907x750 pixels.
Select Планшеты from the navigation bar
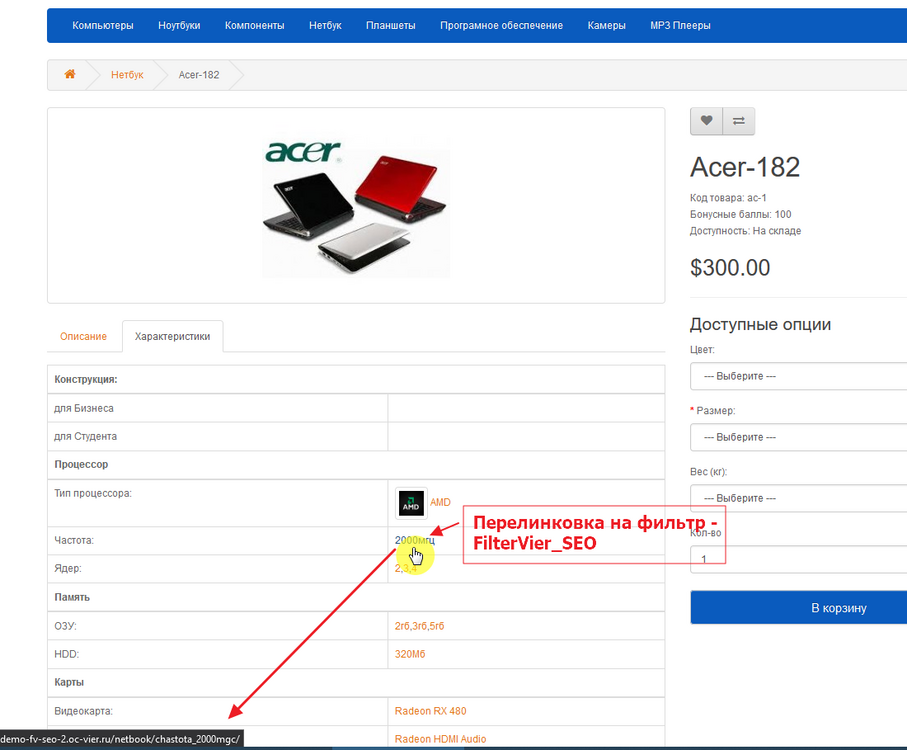pyautogui.click(x=390, y=25)
